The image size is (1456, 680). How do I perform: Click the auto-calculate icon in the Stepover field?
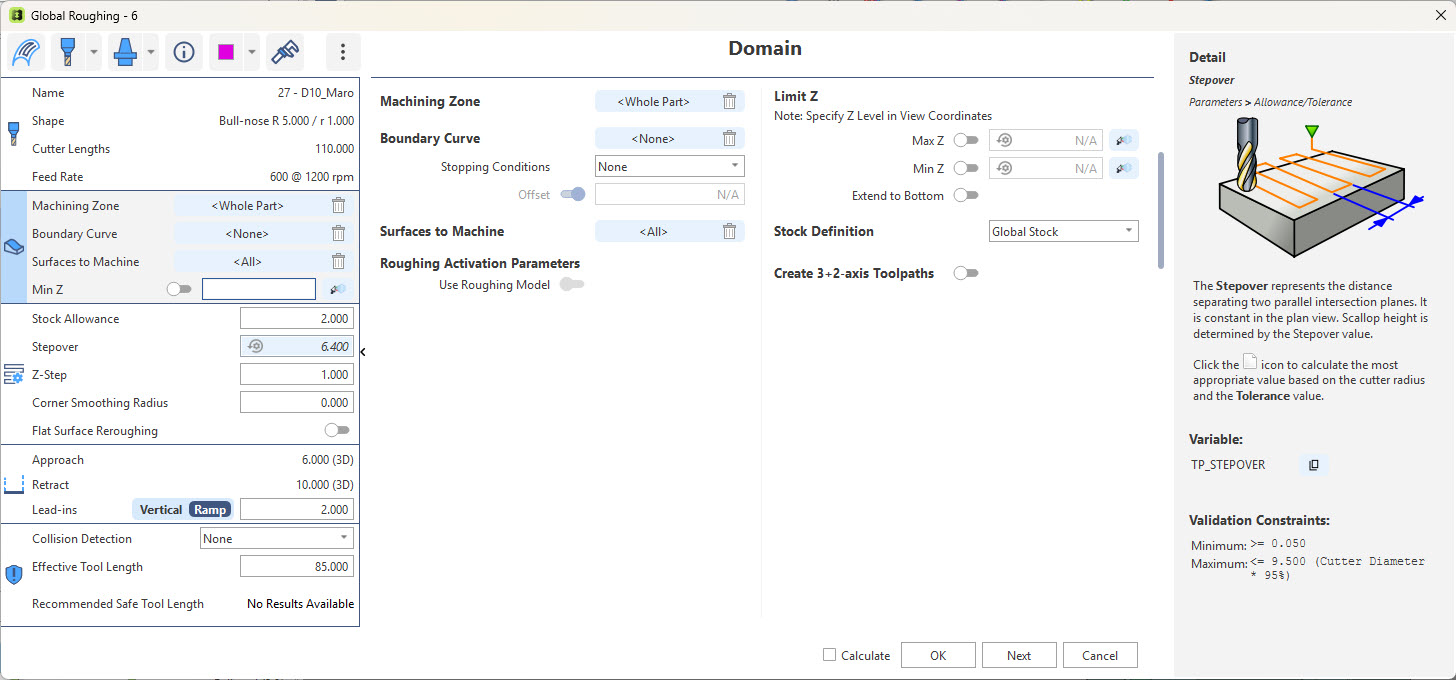point(255,347)
